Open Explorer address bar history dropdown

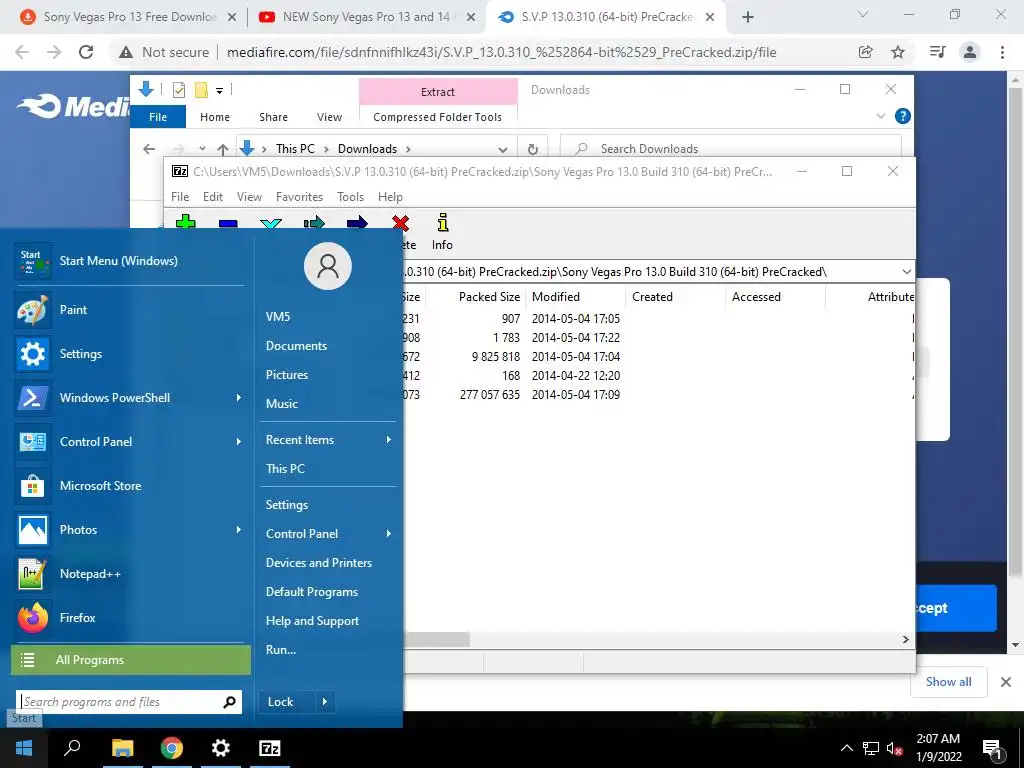(502, 149)
